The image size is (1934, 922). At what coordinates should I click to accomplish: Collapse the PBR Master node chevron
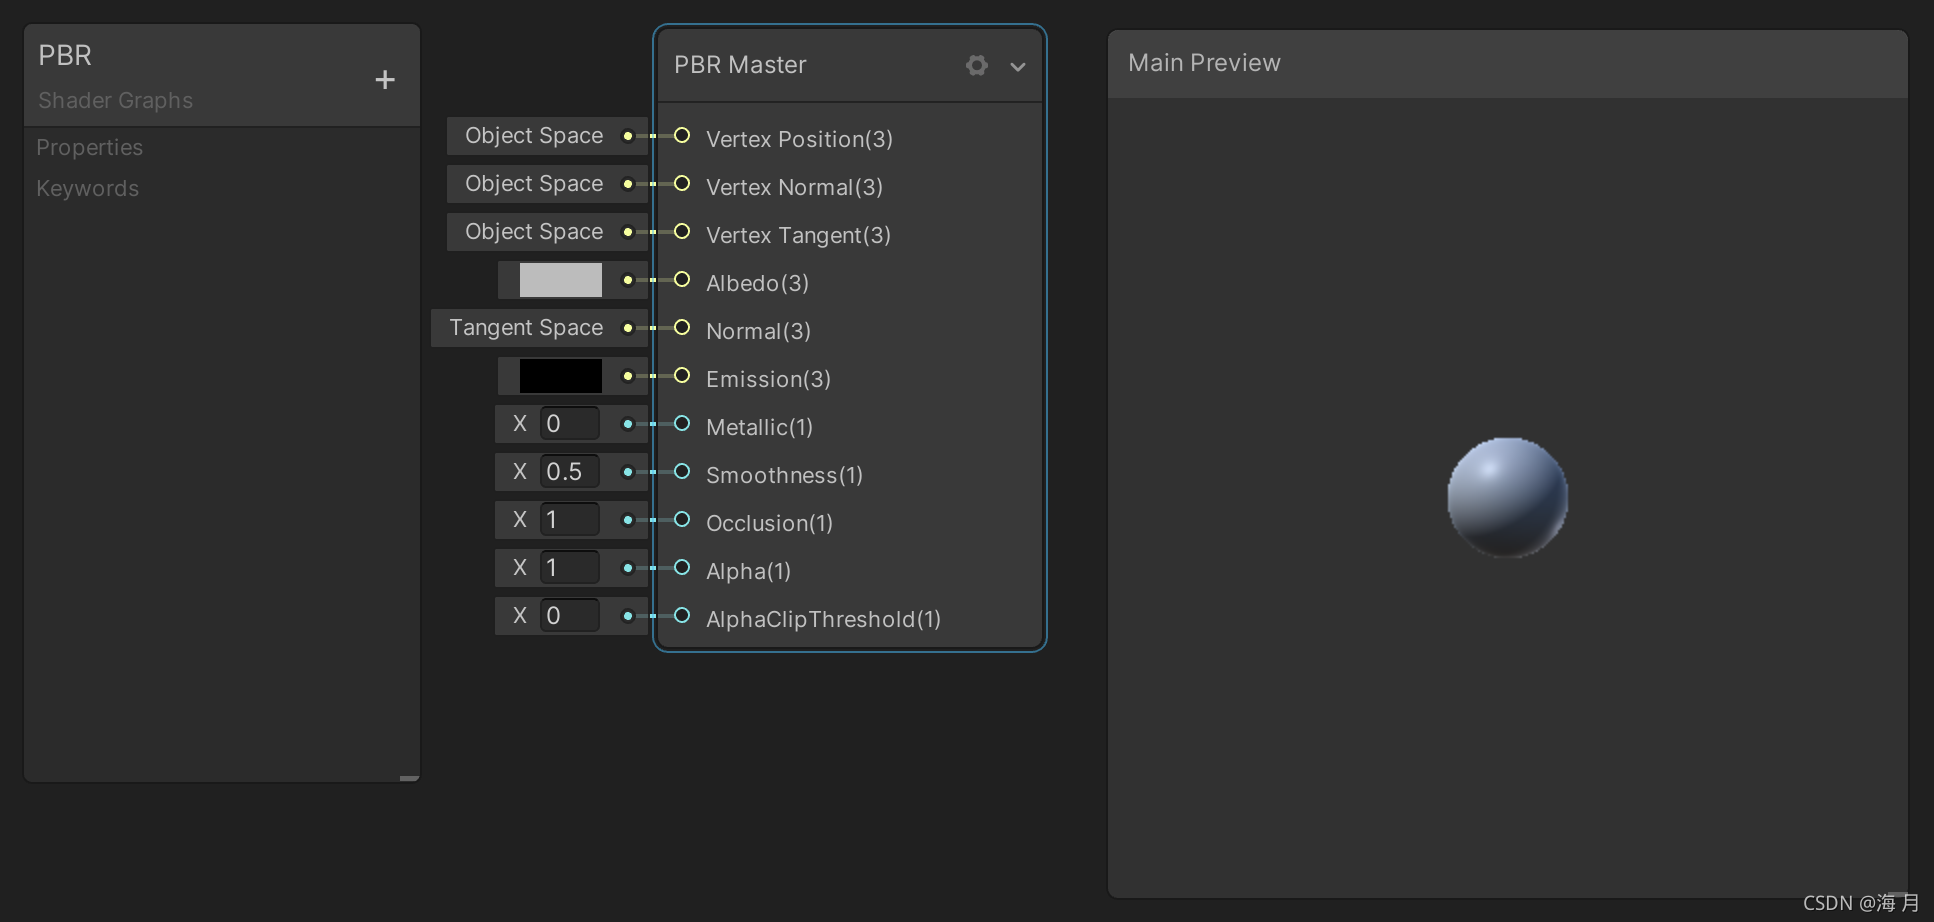tap(1018, 67)
